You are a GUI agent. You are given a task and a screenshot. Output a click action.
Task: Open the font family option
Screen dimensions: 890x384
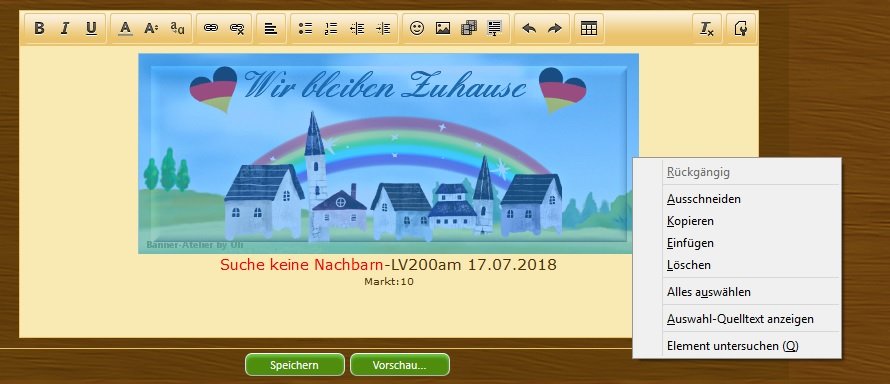click(178, 28)
